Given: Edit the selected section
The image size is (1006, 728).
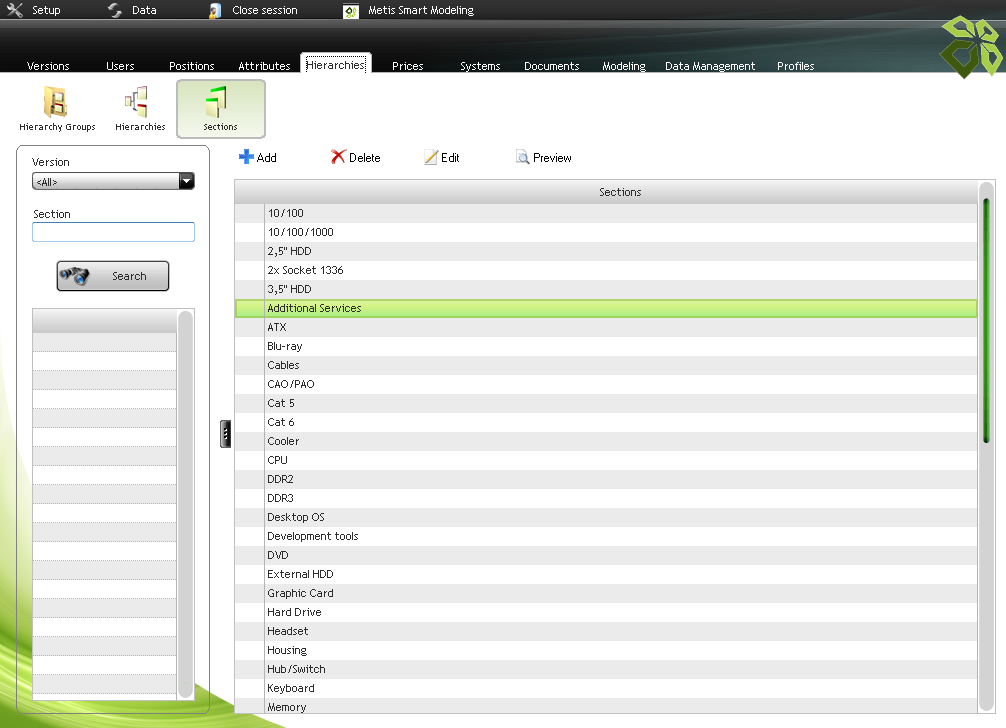Looking at the screenshot, I should [441, 158].
